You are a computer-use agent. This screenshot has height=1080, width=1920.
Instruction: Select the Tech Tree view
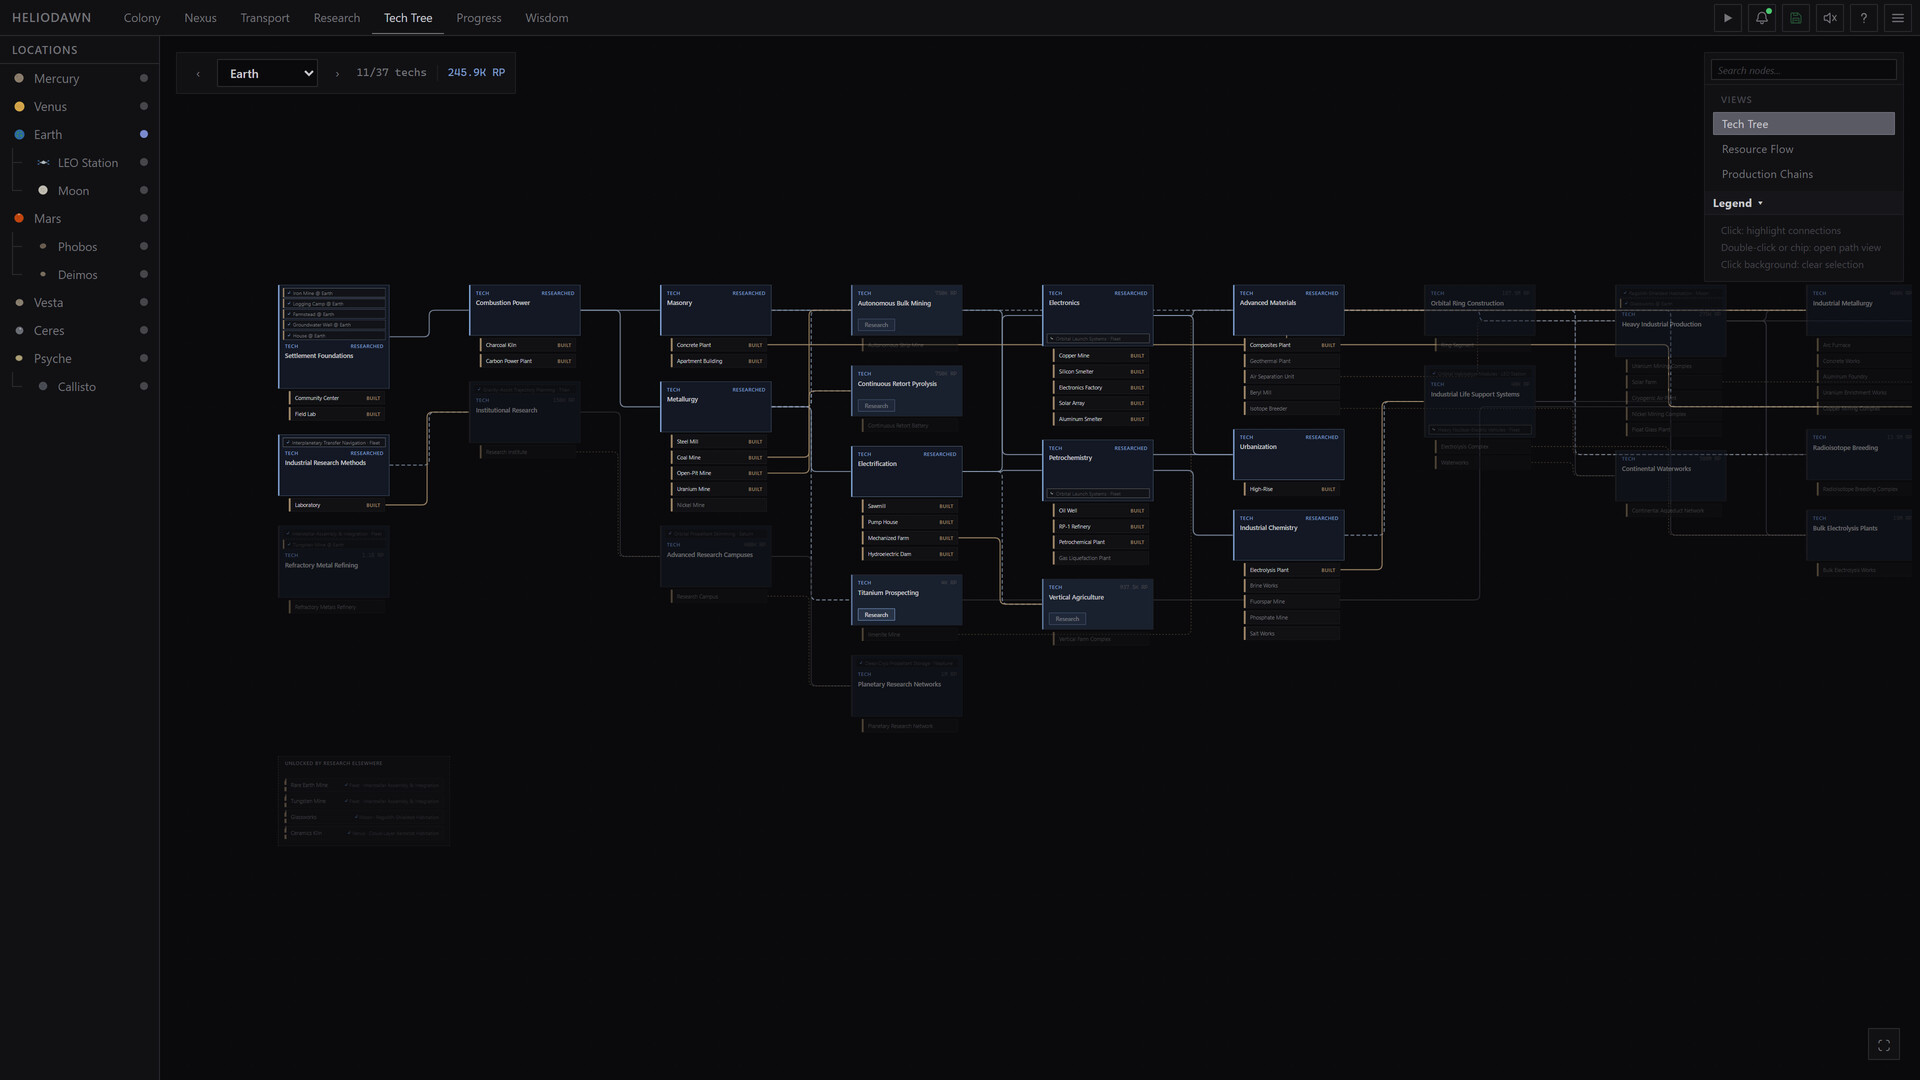1803,124
